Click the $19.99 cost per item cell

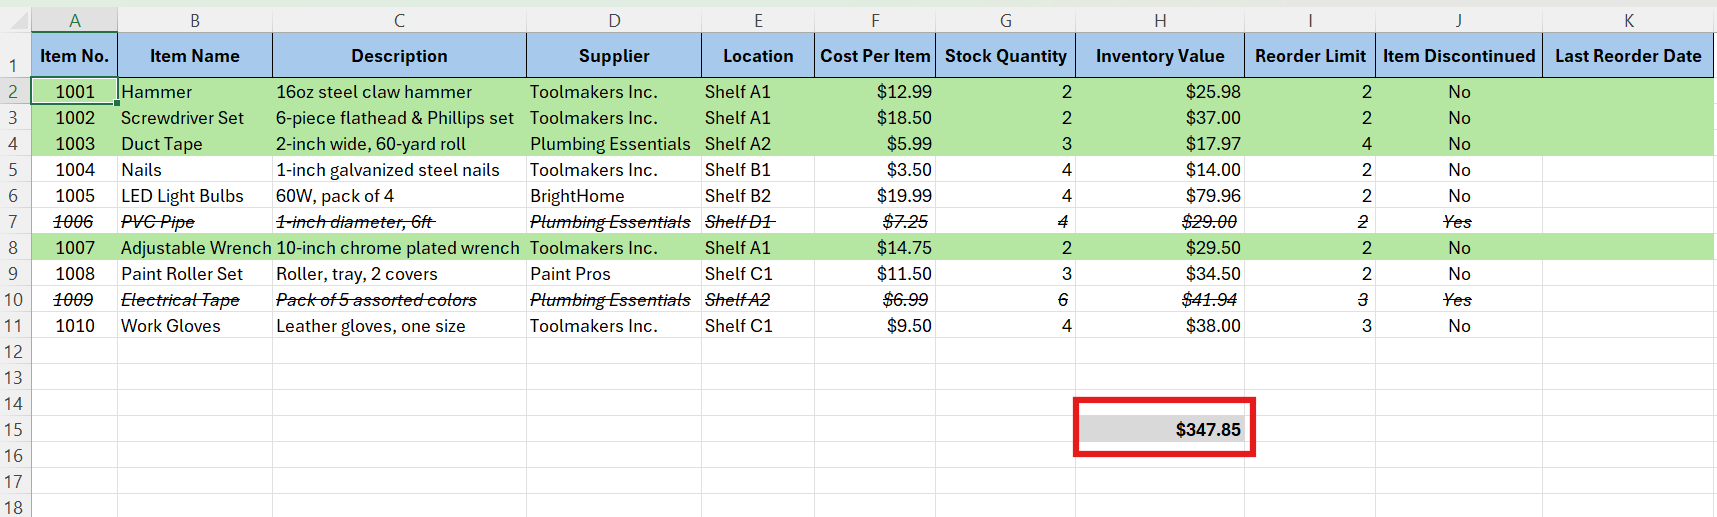pyautogui.click(x=875, y=196)
